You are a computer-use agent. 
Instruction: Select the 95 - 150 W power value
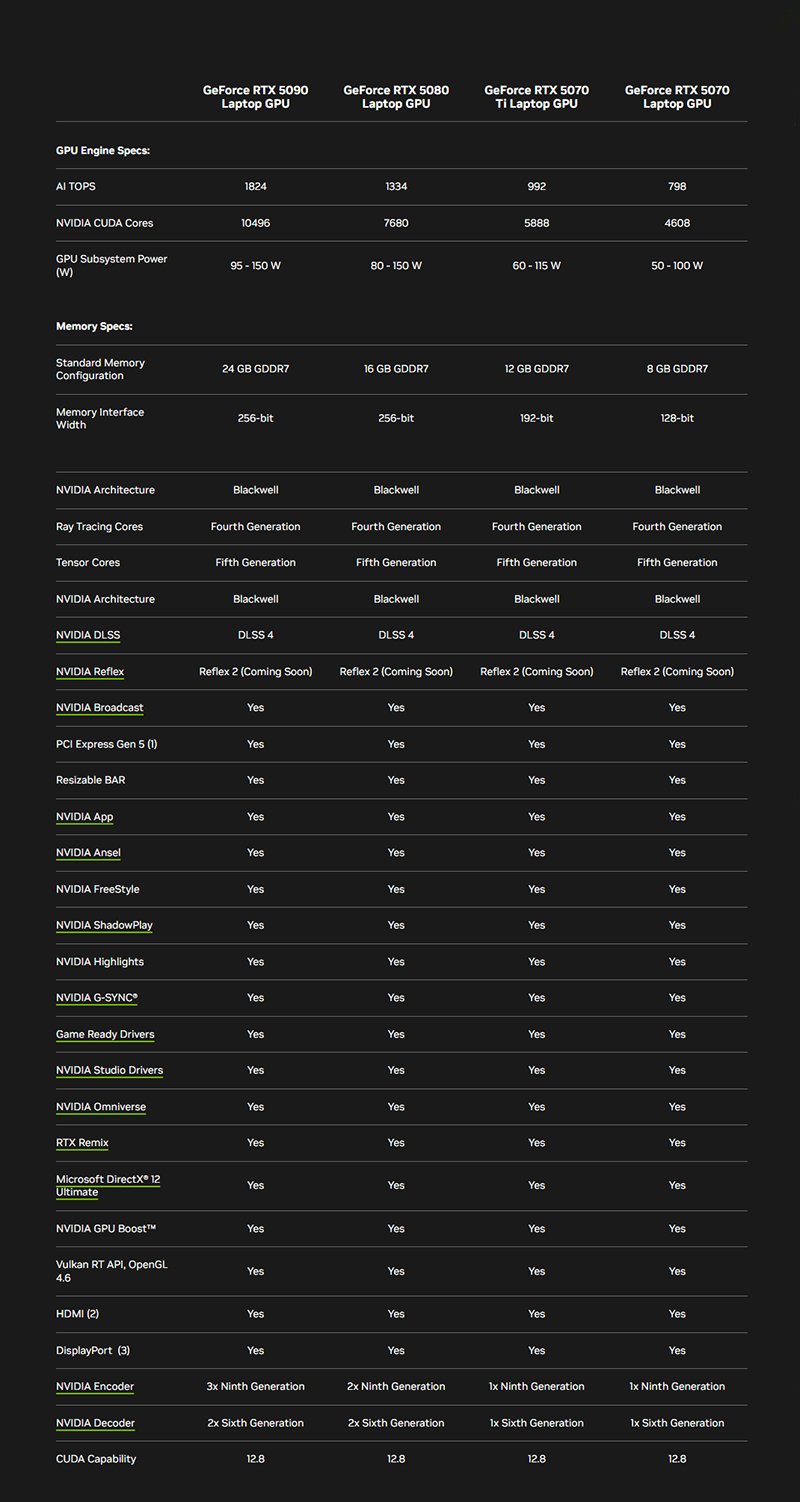[x=256, y=266]
